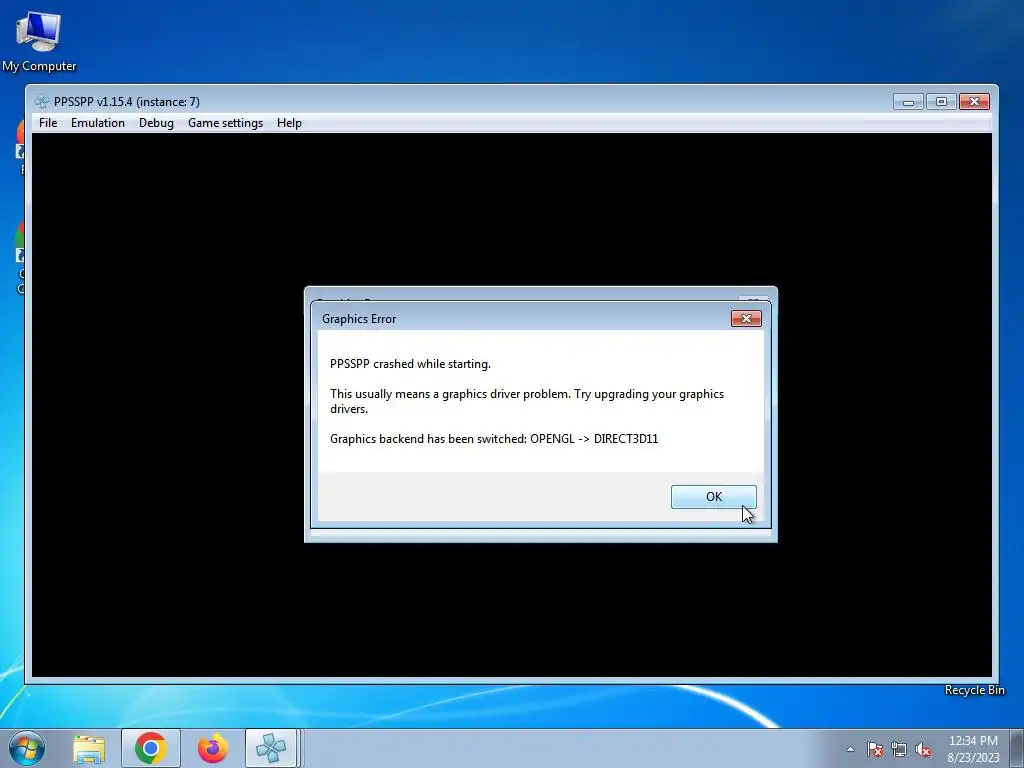Switch to PPSSPP taskbar button
The image size is (1024, 768).
pyautogui.click(x=272, y=748)
